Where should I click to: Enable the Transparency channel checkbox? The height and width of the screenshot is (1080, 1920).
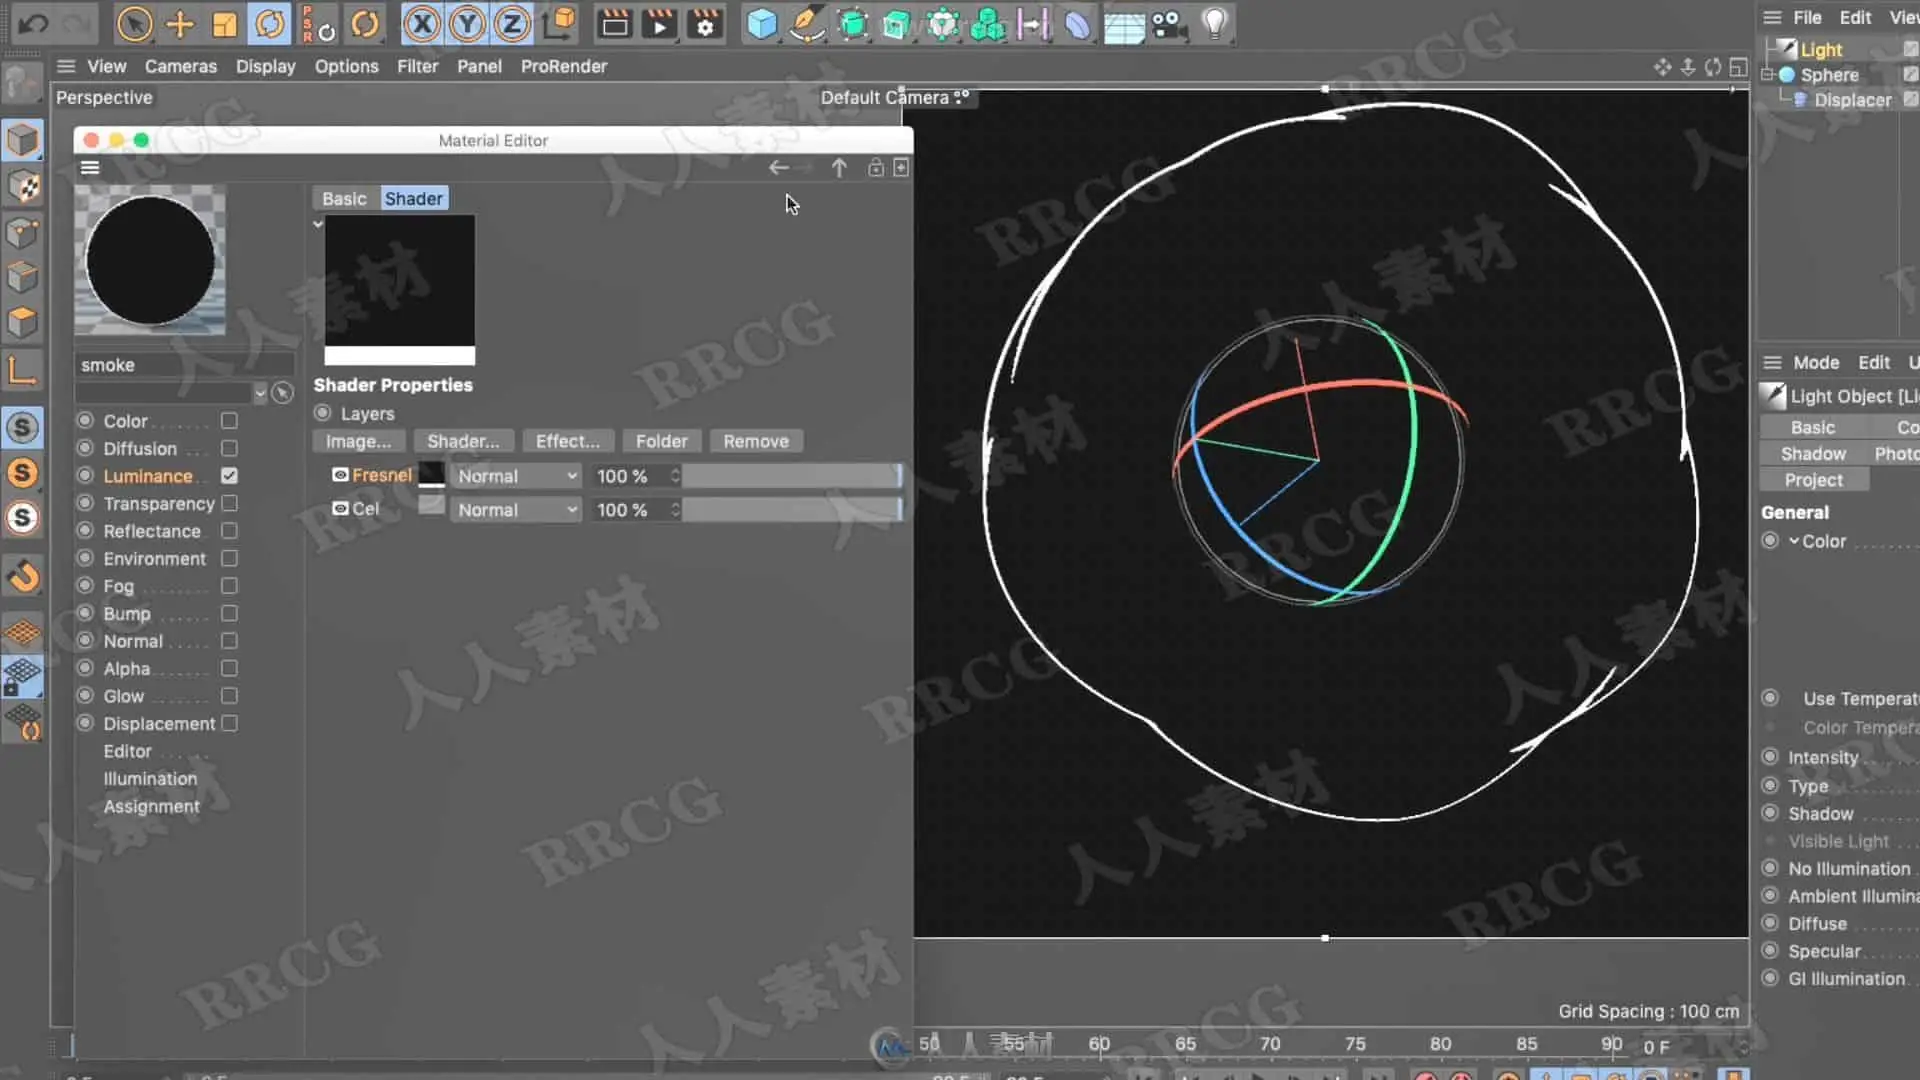tap(229, 503)
